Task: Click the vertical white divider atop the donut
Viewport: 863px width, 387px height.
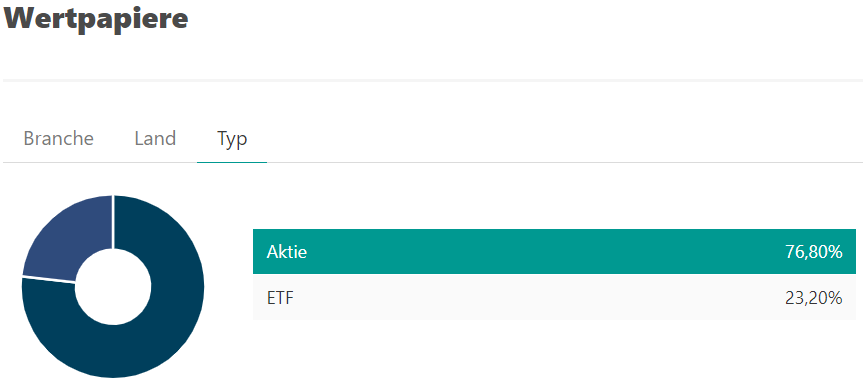Action: click(x=113, y=222)
